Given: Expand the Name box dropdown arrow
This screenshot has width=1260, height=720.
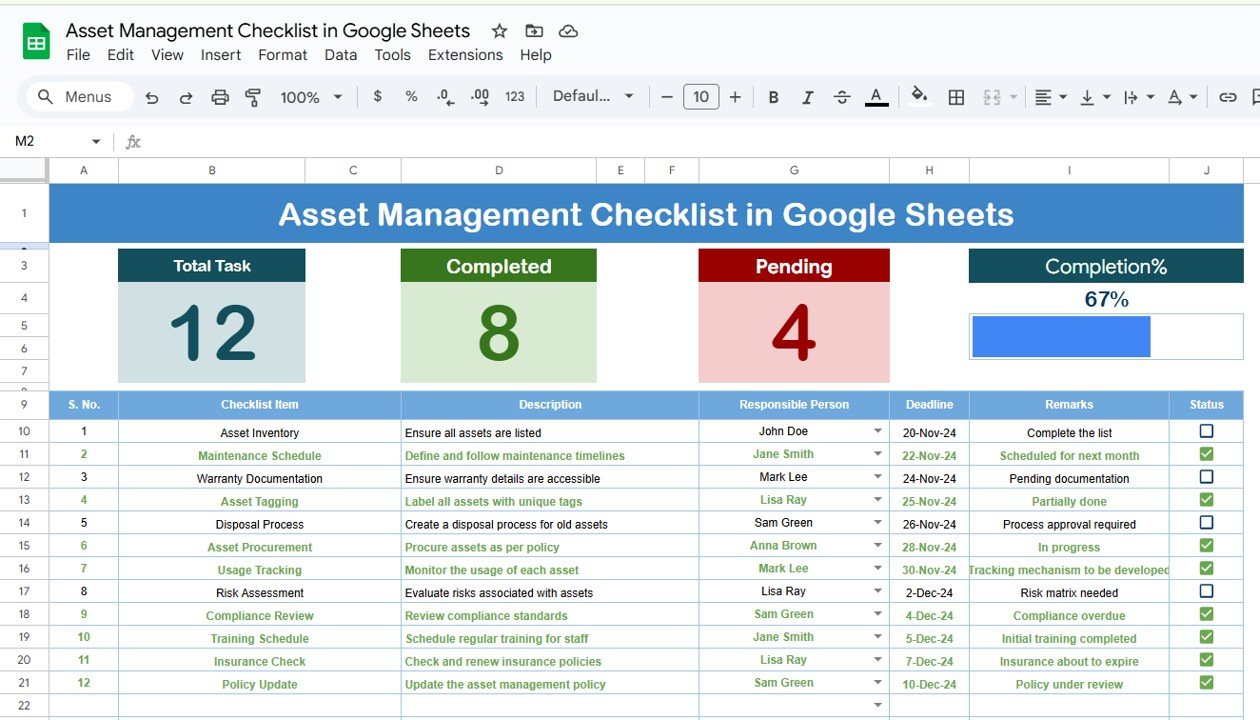Looking at the screenshot, I should point(96,142).
